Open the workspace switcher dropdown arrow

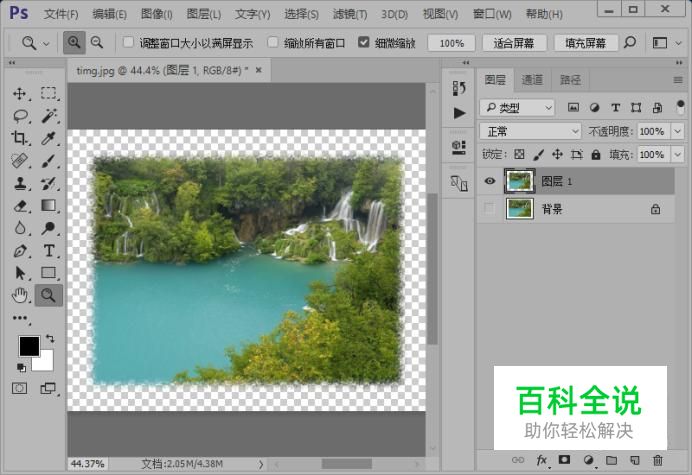point(678,43)
